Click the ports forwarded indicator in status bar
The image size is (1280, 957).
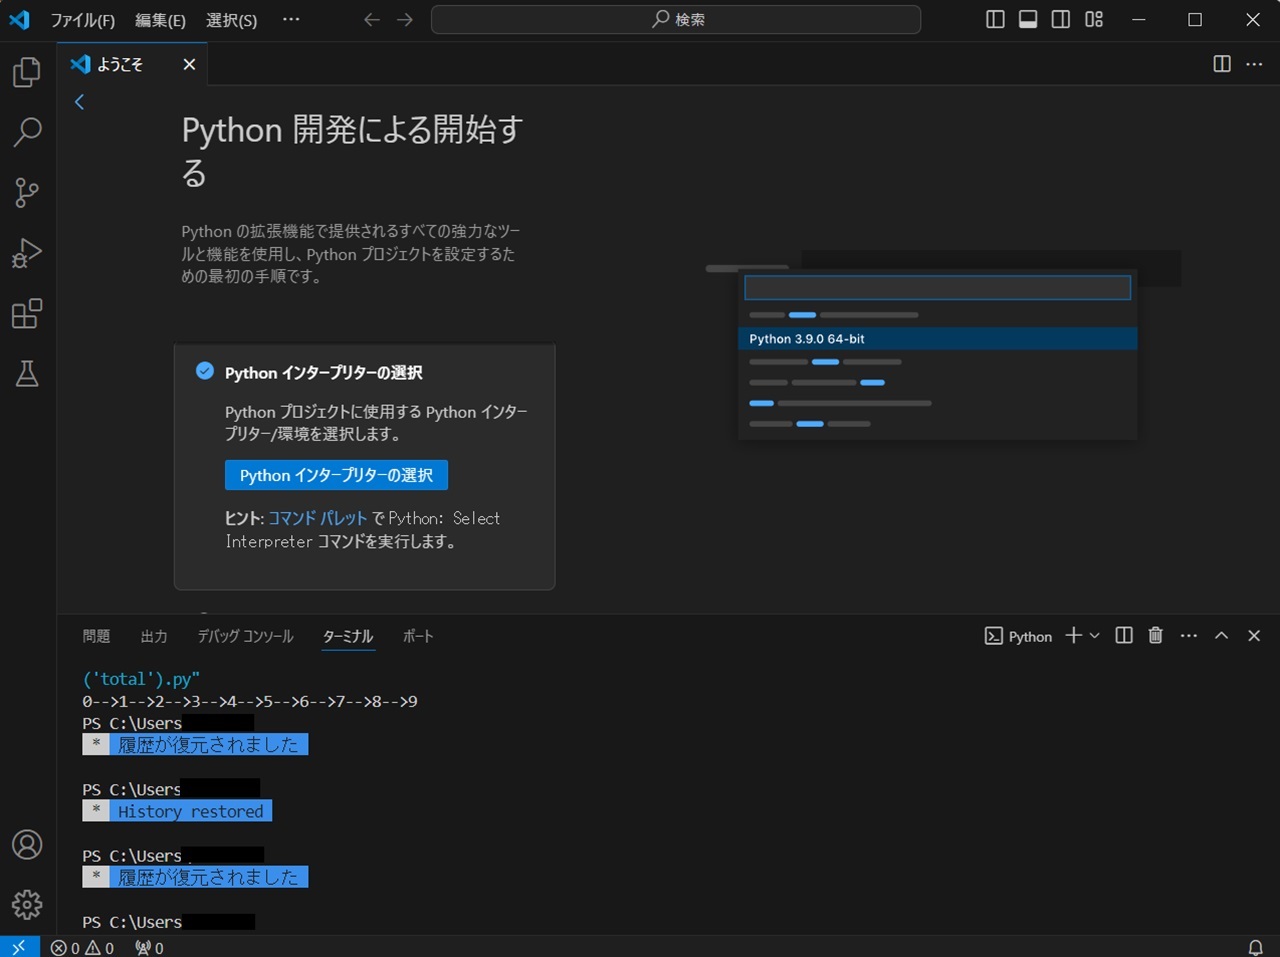pyautogui.click(x=149, y=947)
